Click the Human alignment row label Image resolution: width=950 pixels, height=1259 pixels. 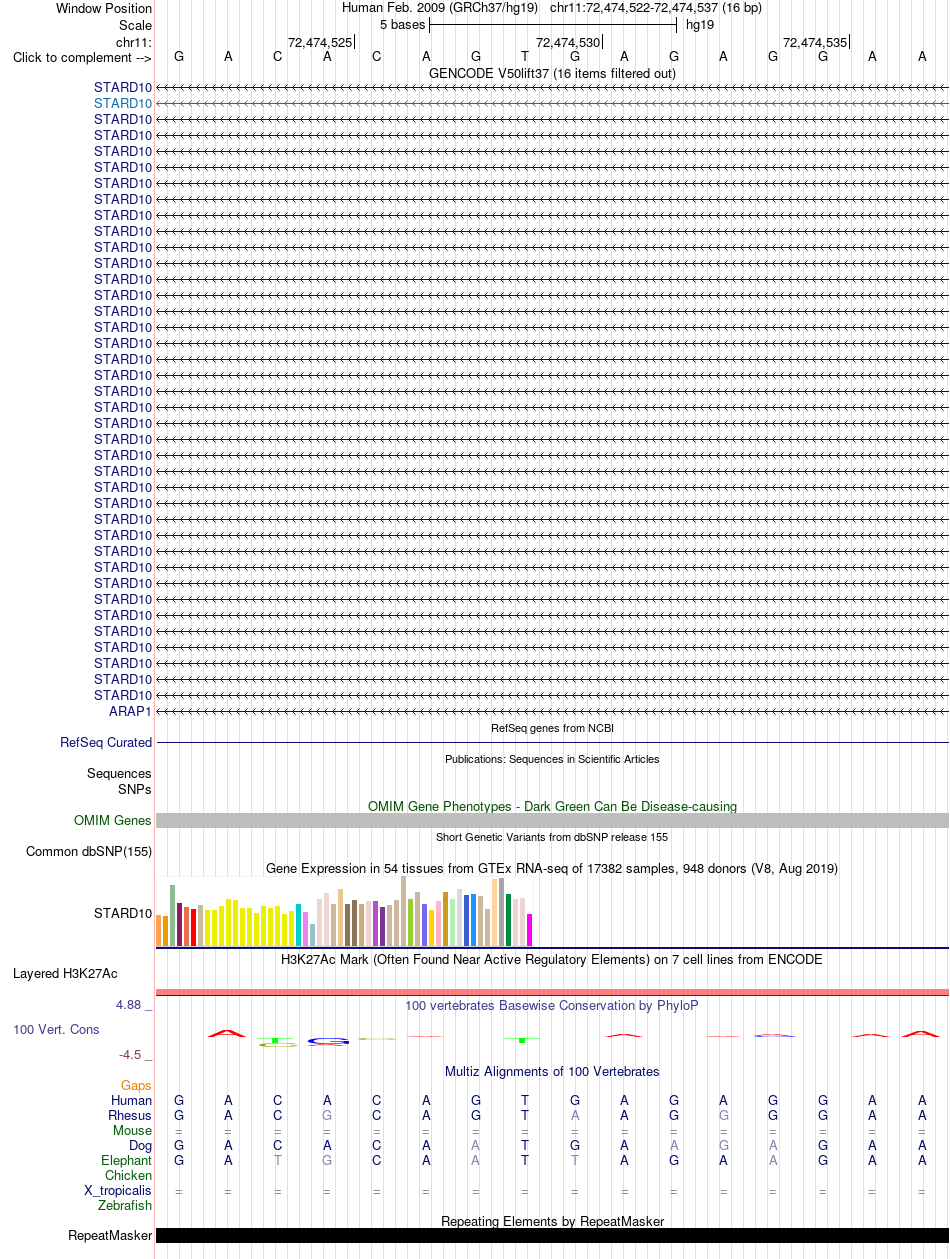click(x=132, y=1100)
